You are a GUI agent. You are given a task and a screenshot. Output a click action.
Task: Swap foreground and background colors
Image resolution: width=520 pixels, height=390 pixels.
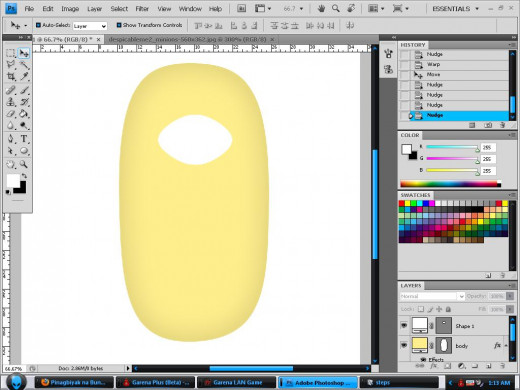pos(24,175)
